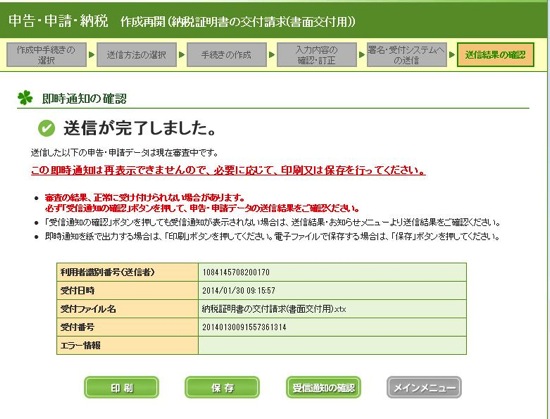Viewport: 550px width, 419px height.
Task: Click file name 納税証明書の交付請求(書面交付用).xtx
Action: tap(274, 309)
